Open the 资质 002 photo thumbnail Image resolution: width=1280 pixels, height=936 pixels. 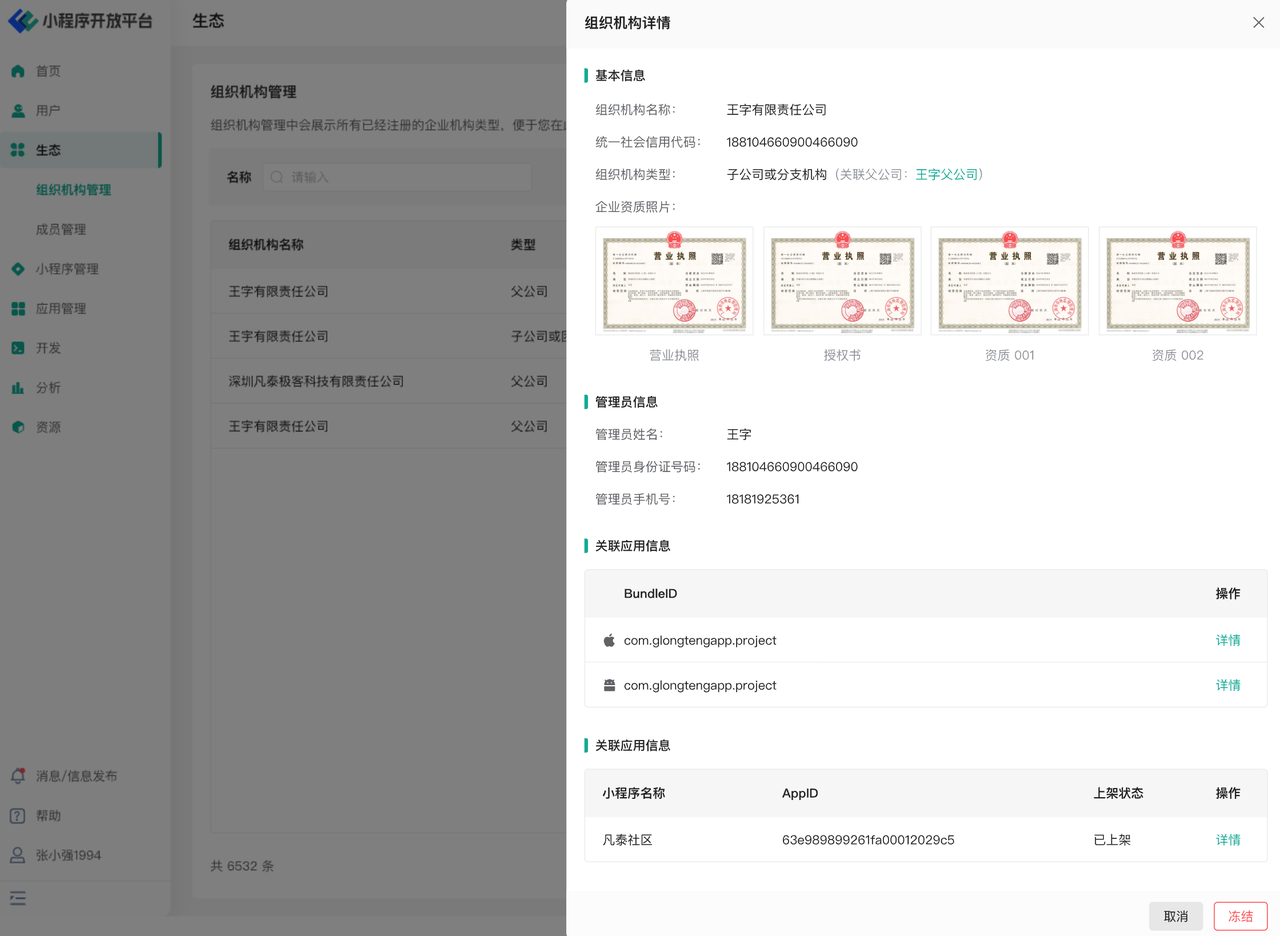[1177, 281]
